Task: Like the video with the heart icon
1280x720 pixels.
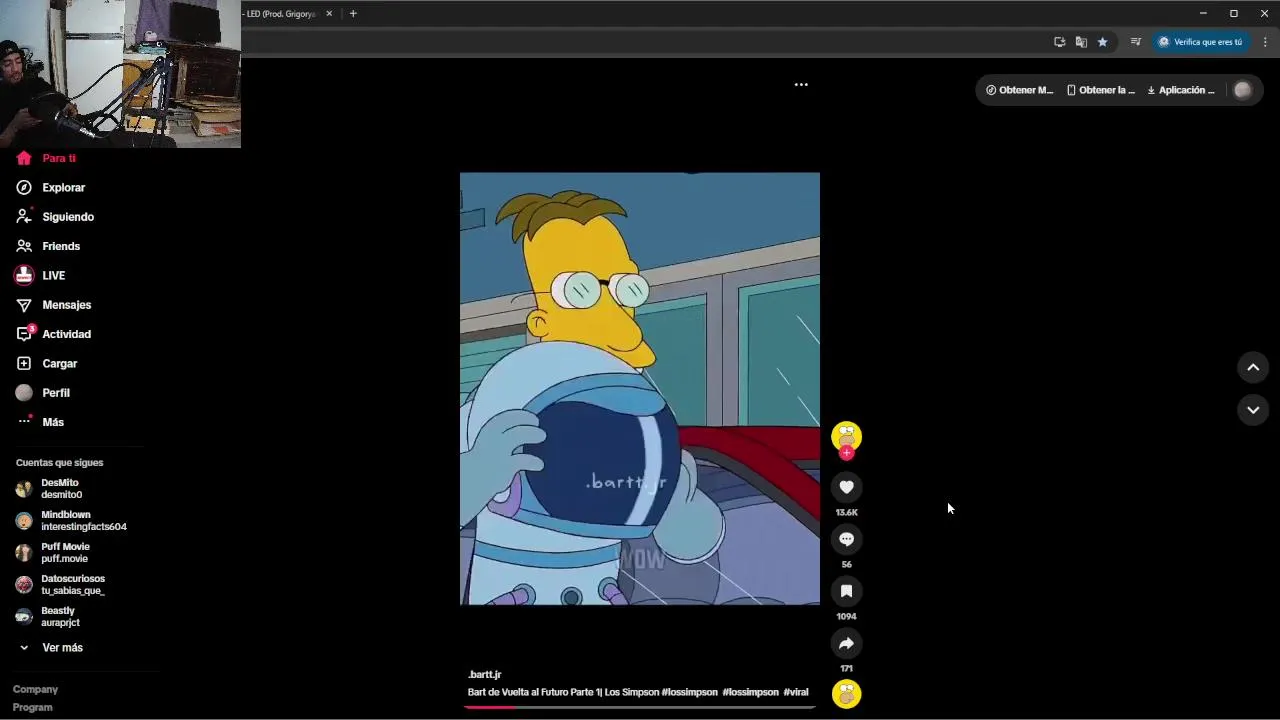Action: [846, 487]
